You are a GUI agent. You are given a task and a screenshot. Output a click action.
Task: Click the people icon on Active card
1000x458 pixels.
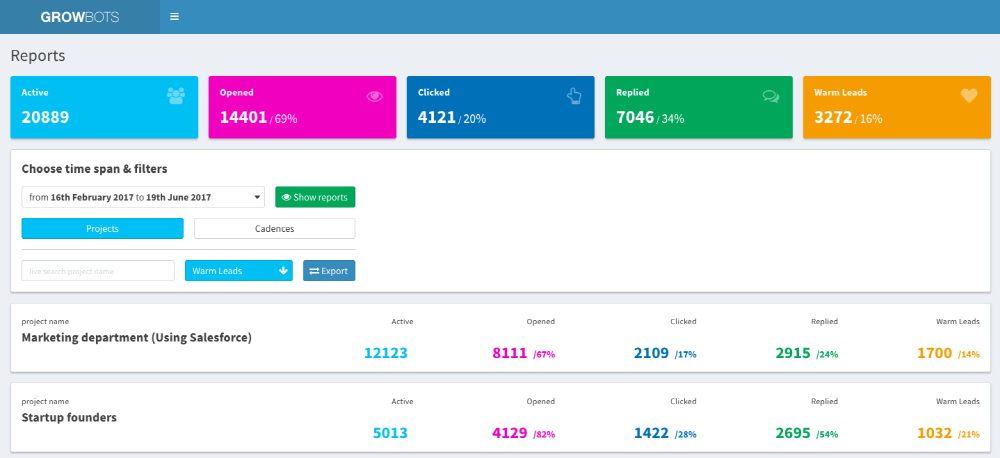tap(176, 95)
